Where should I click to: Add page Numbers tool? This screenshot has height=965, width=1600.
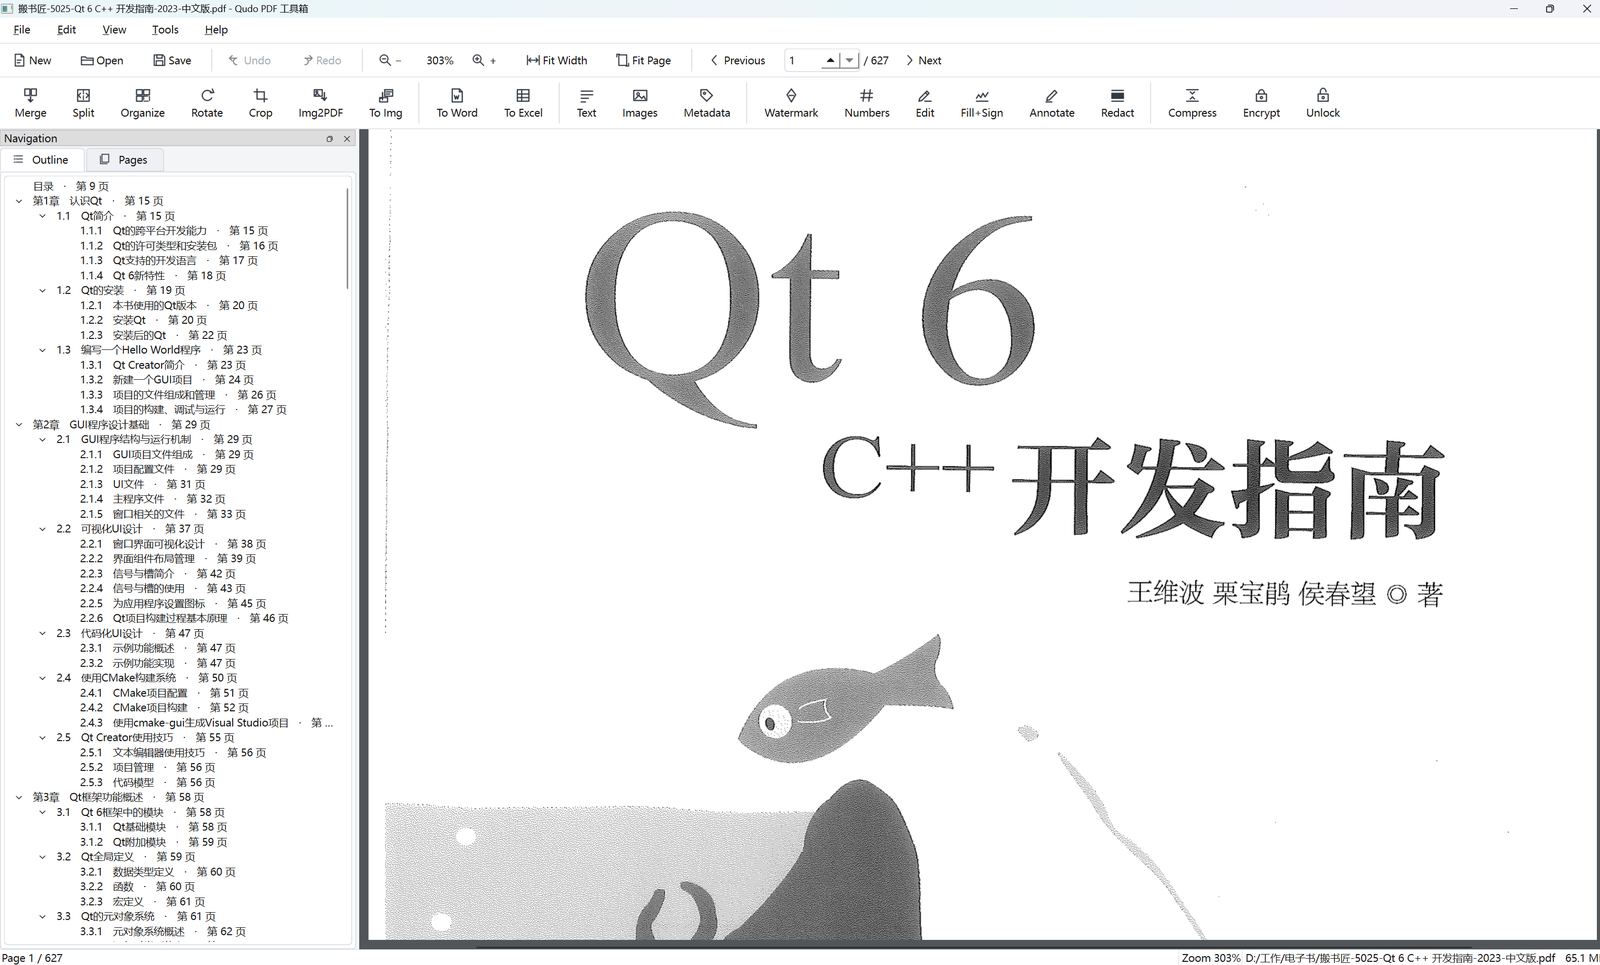867,102
